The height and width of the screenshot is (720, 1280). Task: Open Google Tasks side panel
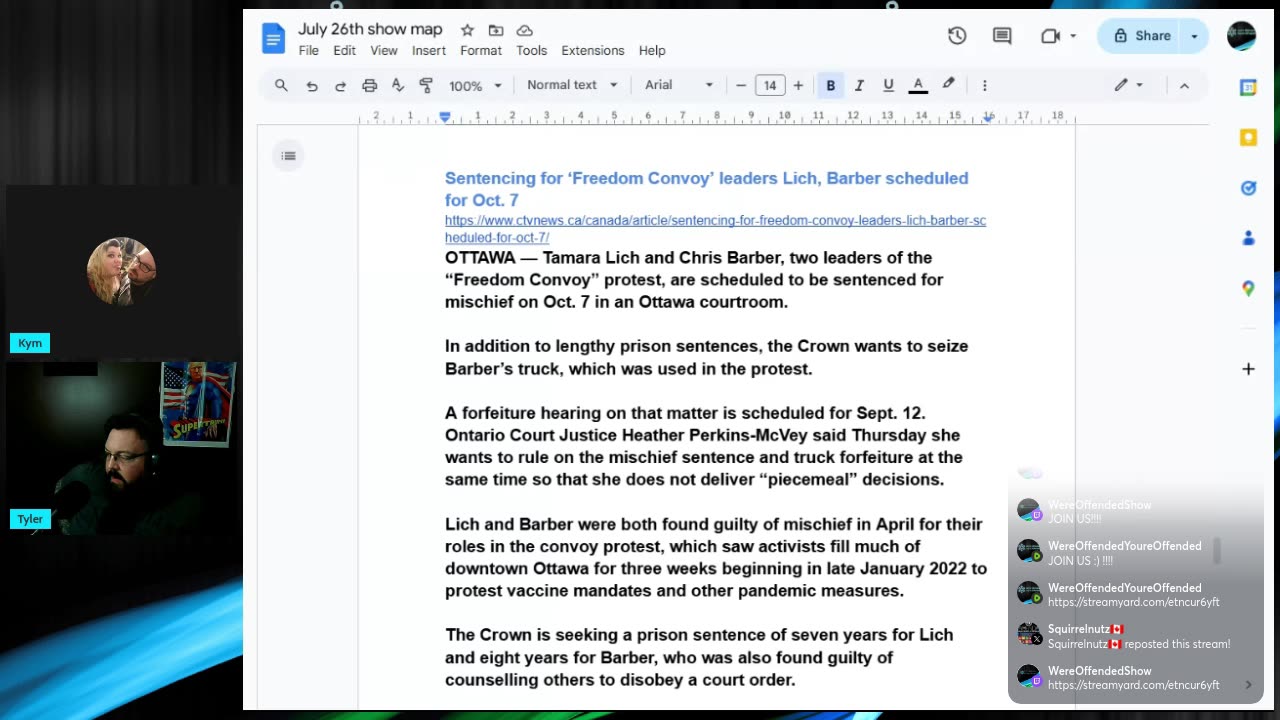pyautogui.click(x=1248, y=188)
